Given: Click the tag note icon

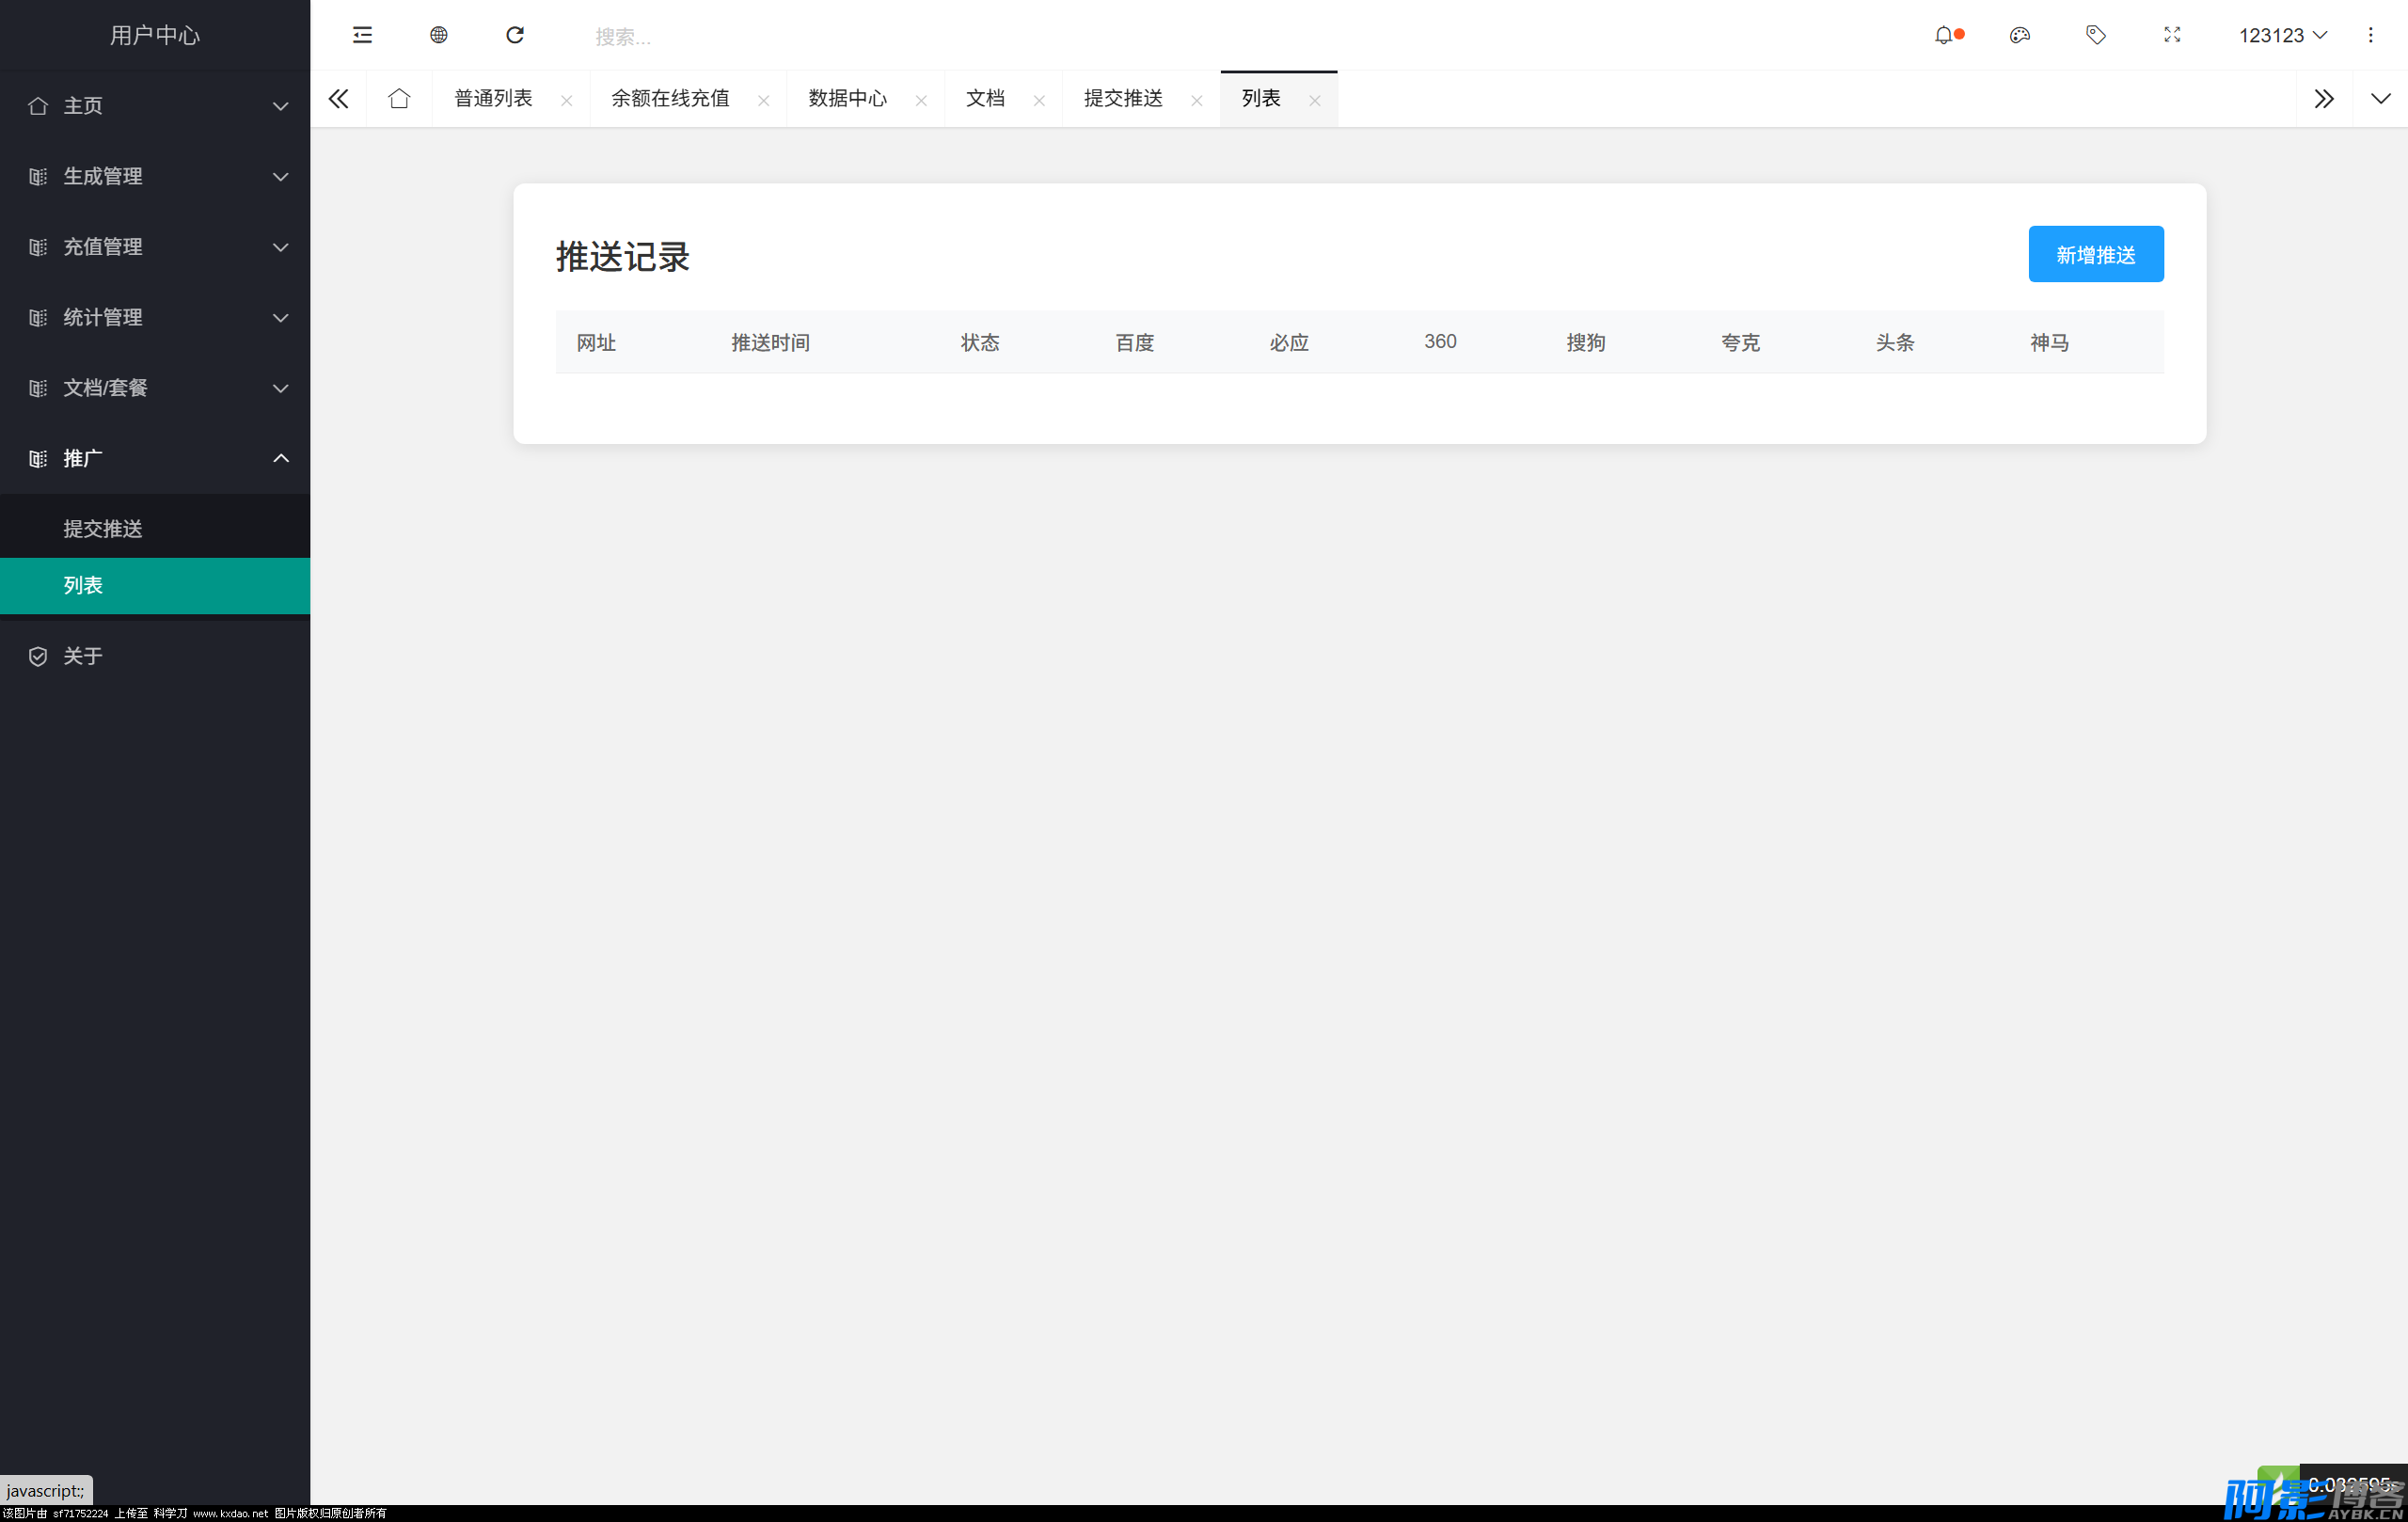Looking at the screenshot, I should click(2095, 35).
